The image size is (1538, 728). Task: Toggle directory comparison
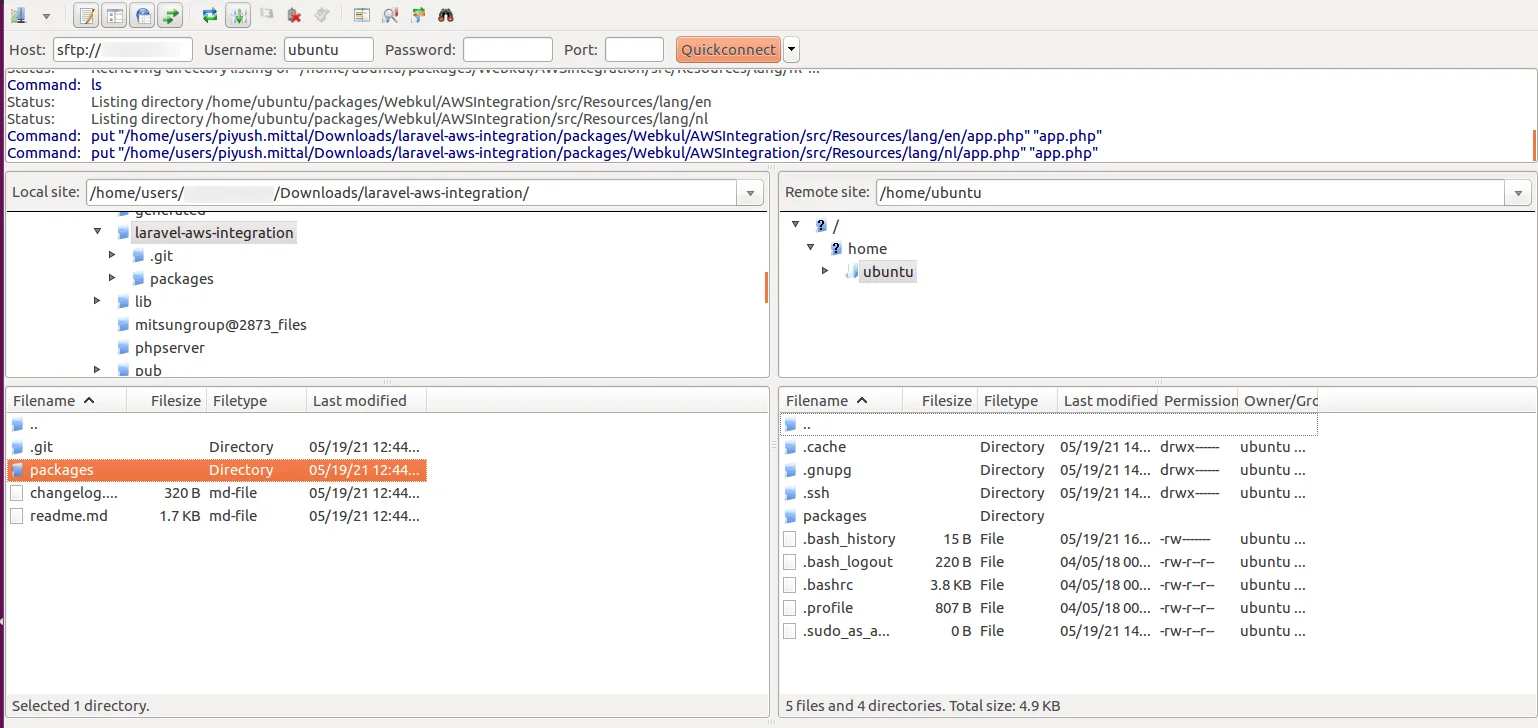[x=390, y=15]
